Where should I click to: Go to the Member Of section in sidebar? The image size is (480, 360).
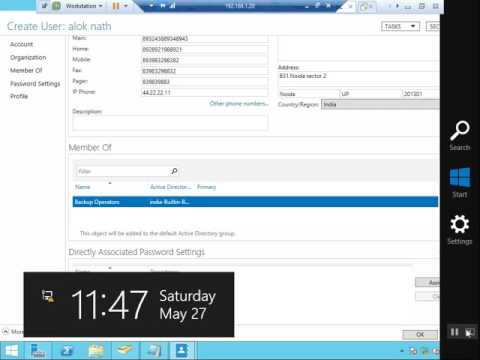[26, 70]
